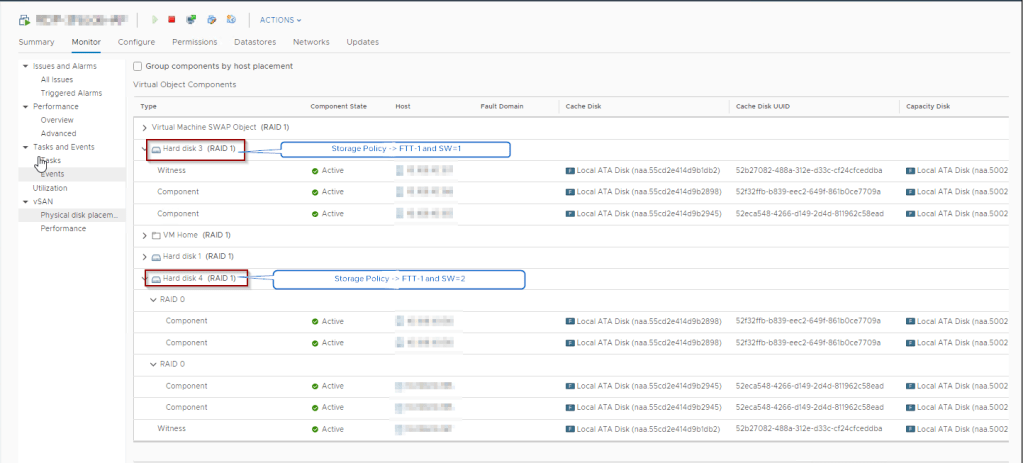This screenshot has width=1023, height=463.
Task: Collapse the Issues and Alarms section
Action: tap(25, 66)
